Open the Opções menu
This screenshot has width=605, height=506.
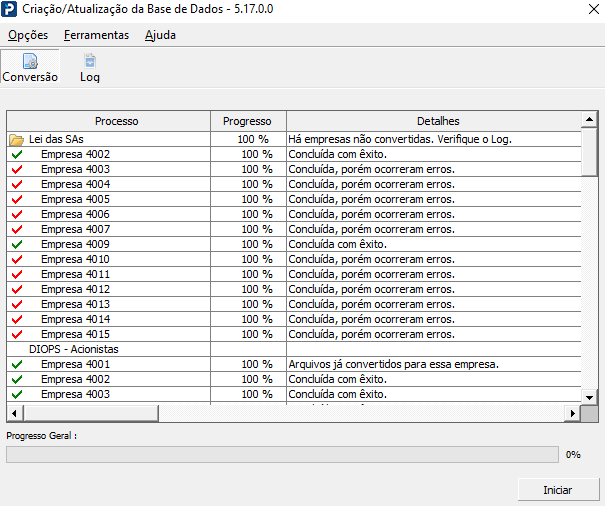coord(28,35)
